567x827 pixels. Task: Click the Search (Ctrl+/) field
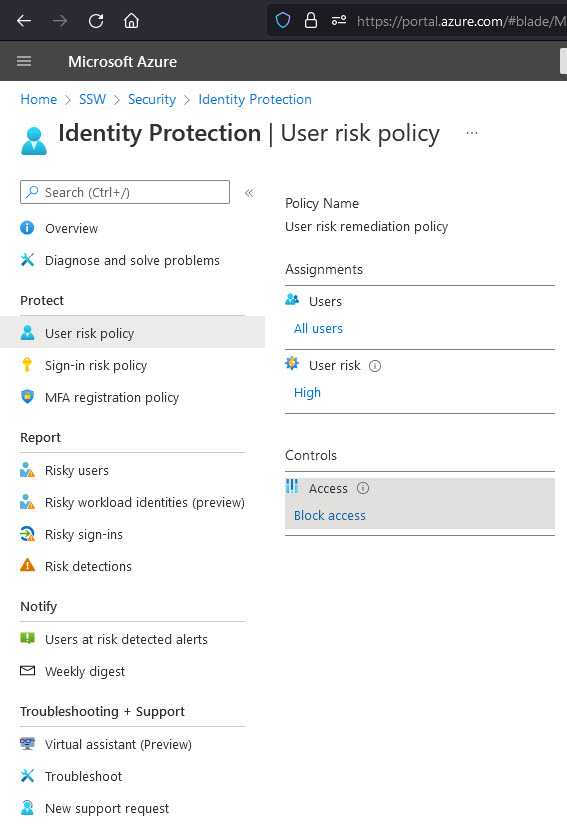point(125,192)
